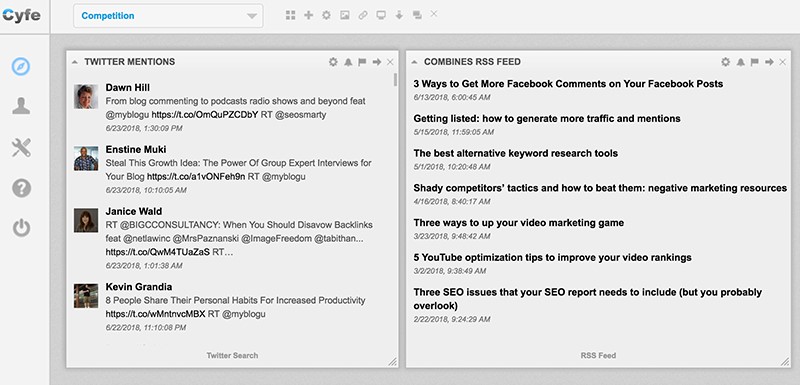Open link https://t.co/QwM4TUaZaS
Image resolution: width=800 pixels, height=385 pixels.
[x=158, y=252]
